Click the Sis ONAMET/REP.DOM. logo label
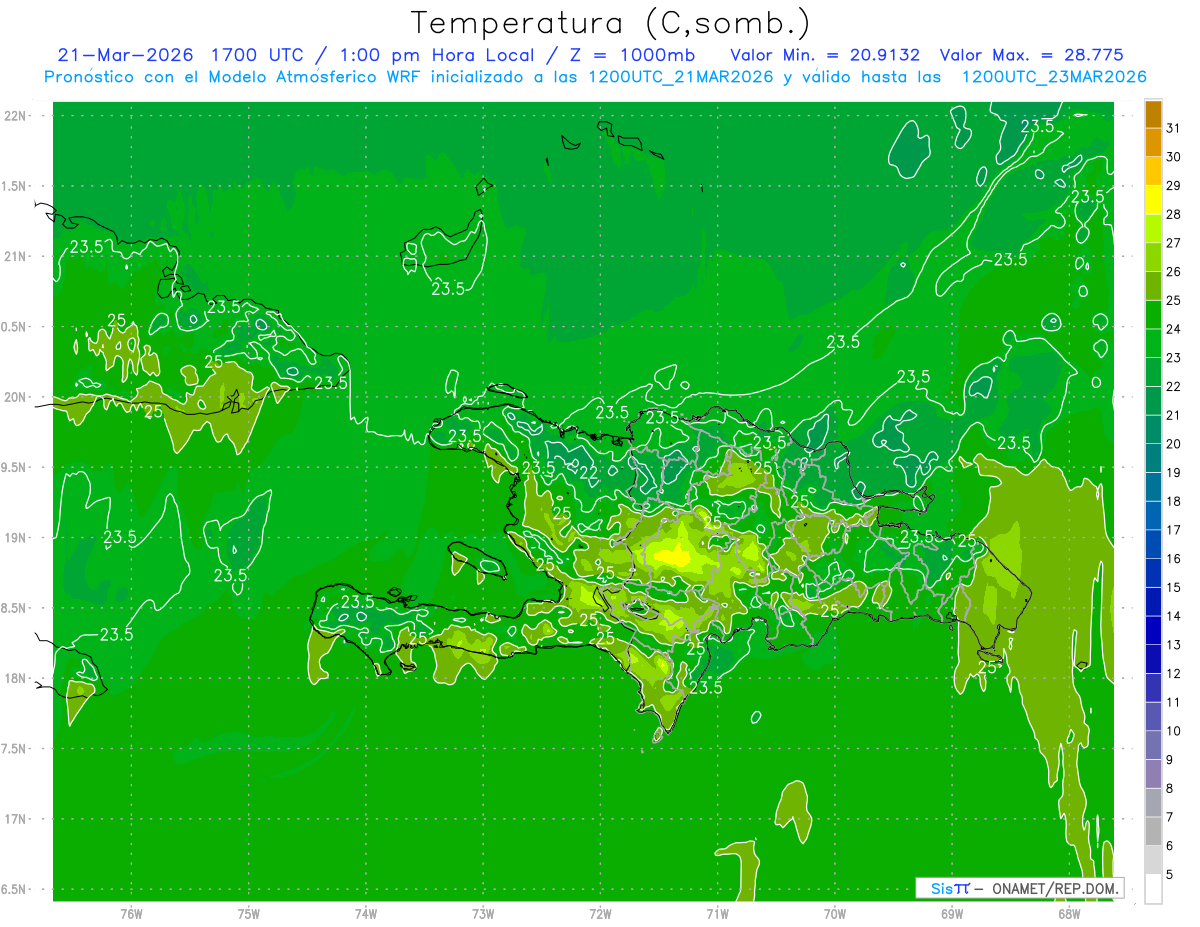This screenshot has height=927, width=1200. (x=1020, y=888)
